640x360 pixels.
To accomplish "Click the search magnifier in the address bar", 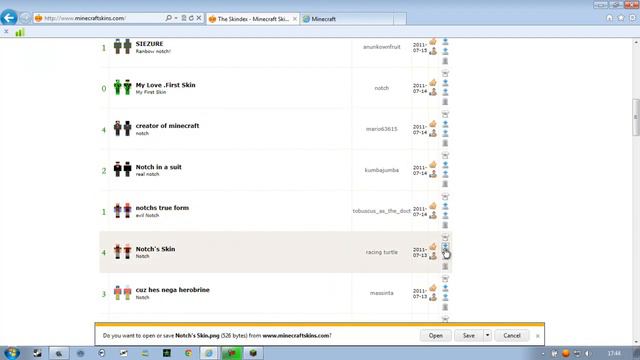I will pos(169,18).
